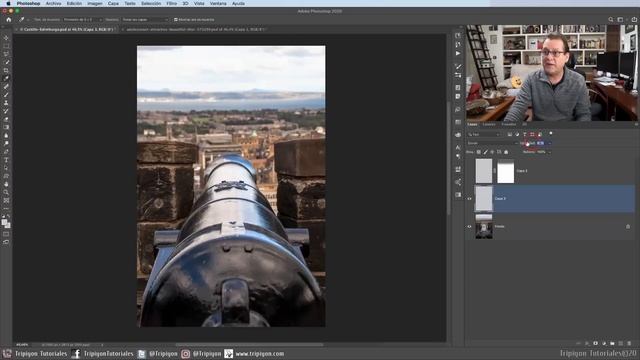Toggle Quick Mask mode icon
This screenshot has height=360, width=640.
pos(6,234)
